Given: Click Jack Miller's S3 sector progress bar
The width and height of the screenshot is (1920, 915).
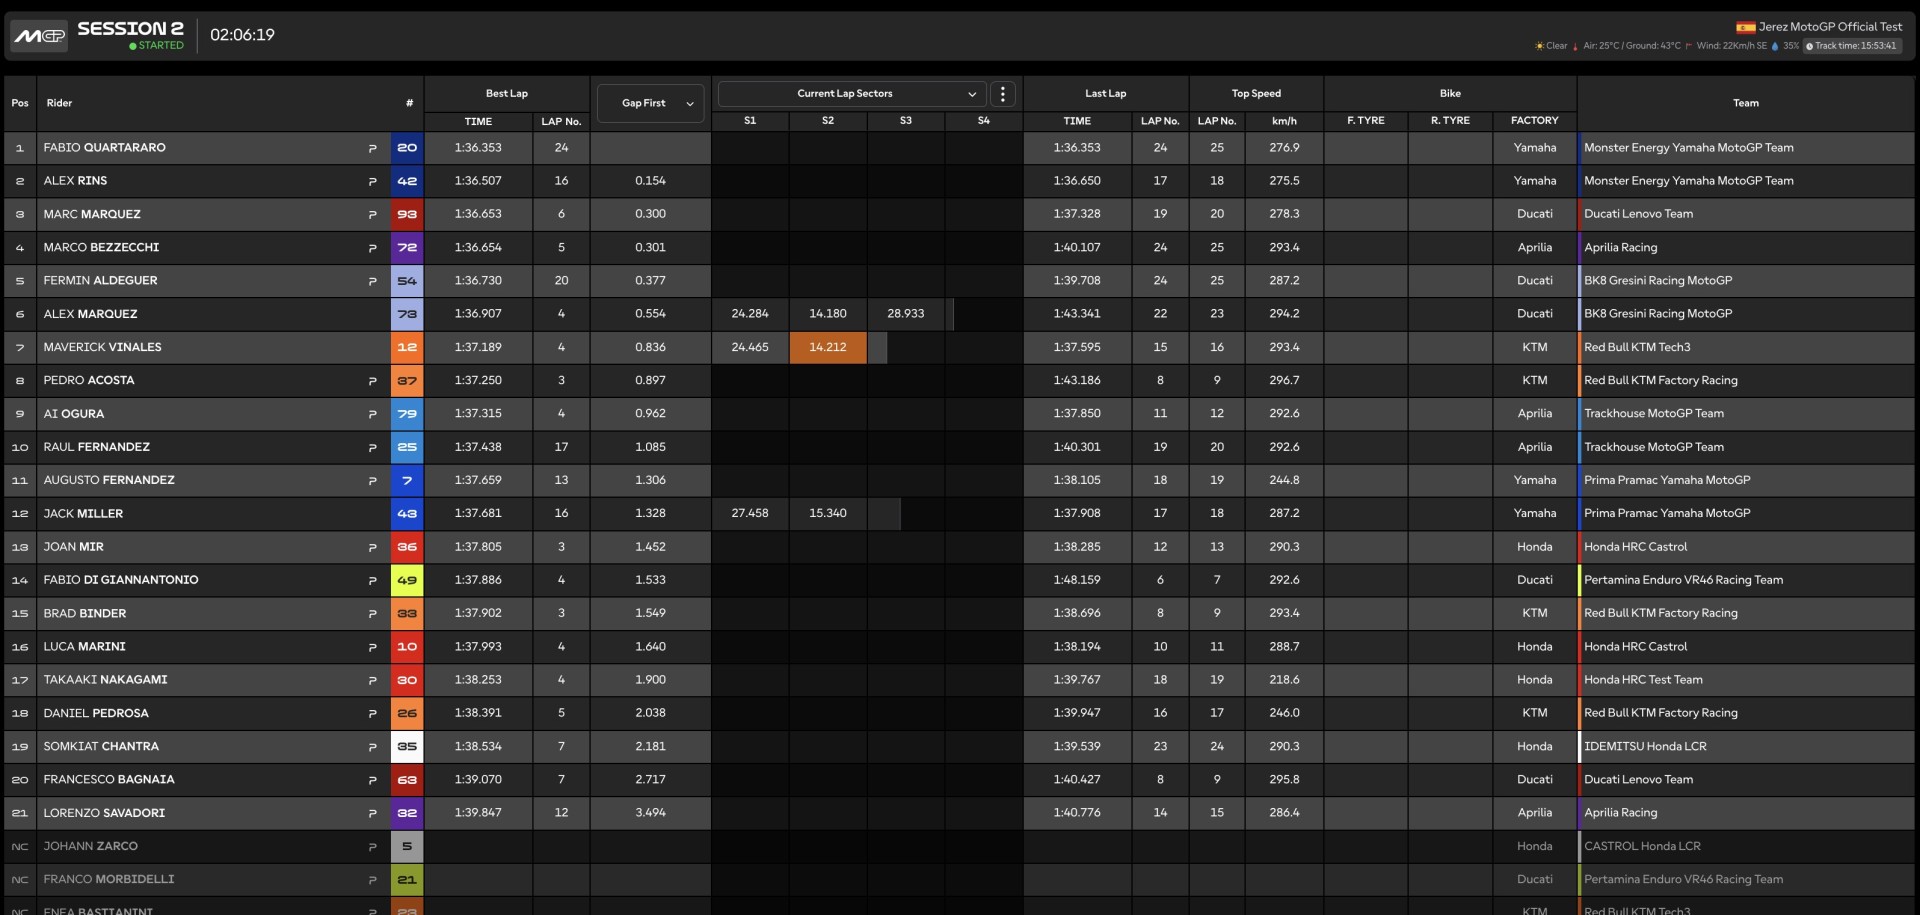Looking at the screenshot, I should tap(884, 514).
